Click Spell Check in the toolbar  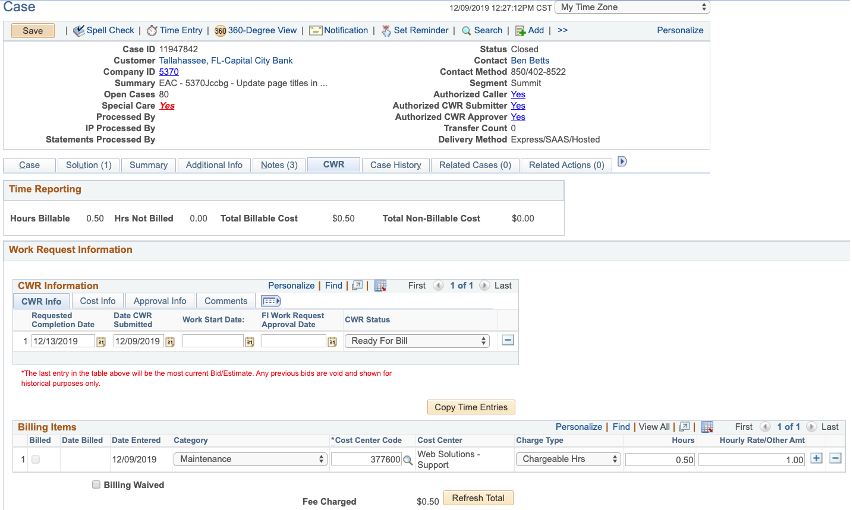pyautogui.click(x=103, y=31)
